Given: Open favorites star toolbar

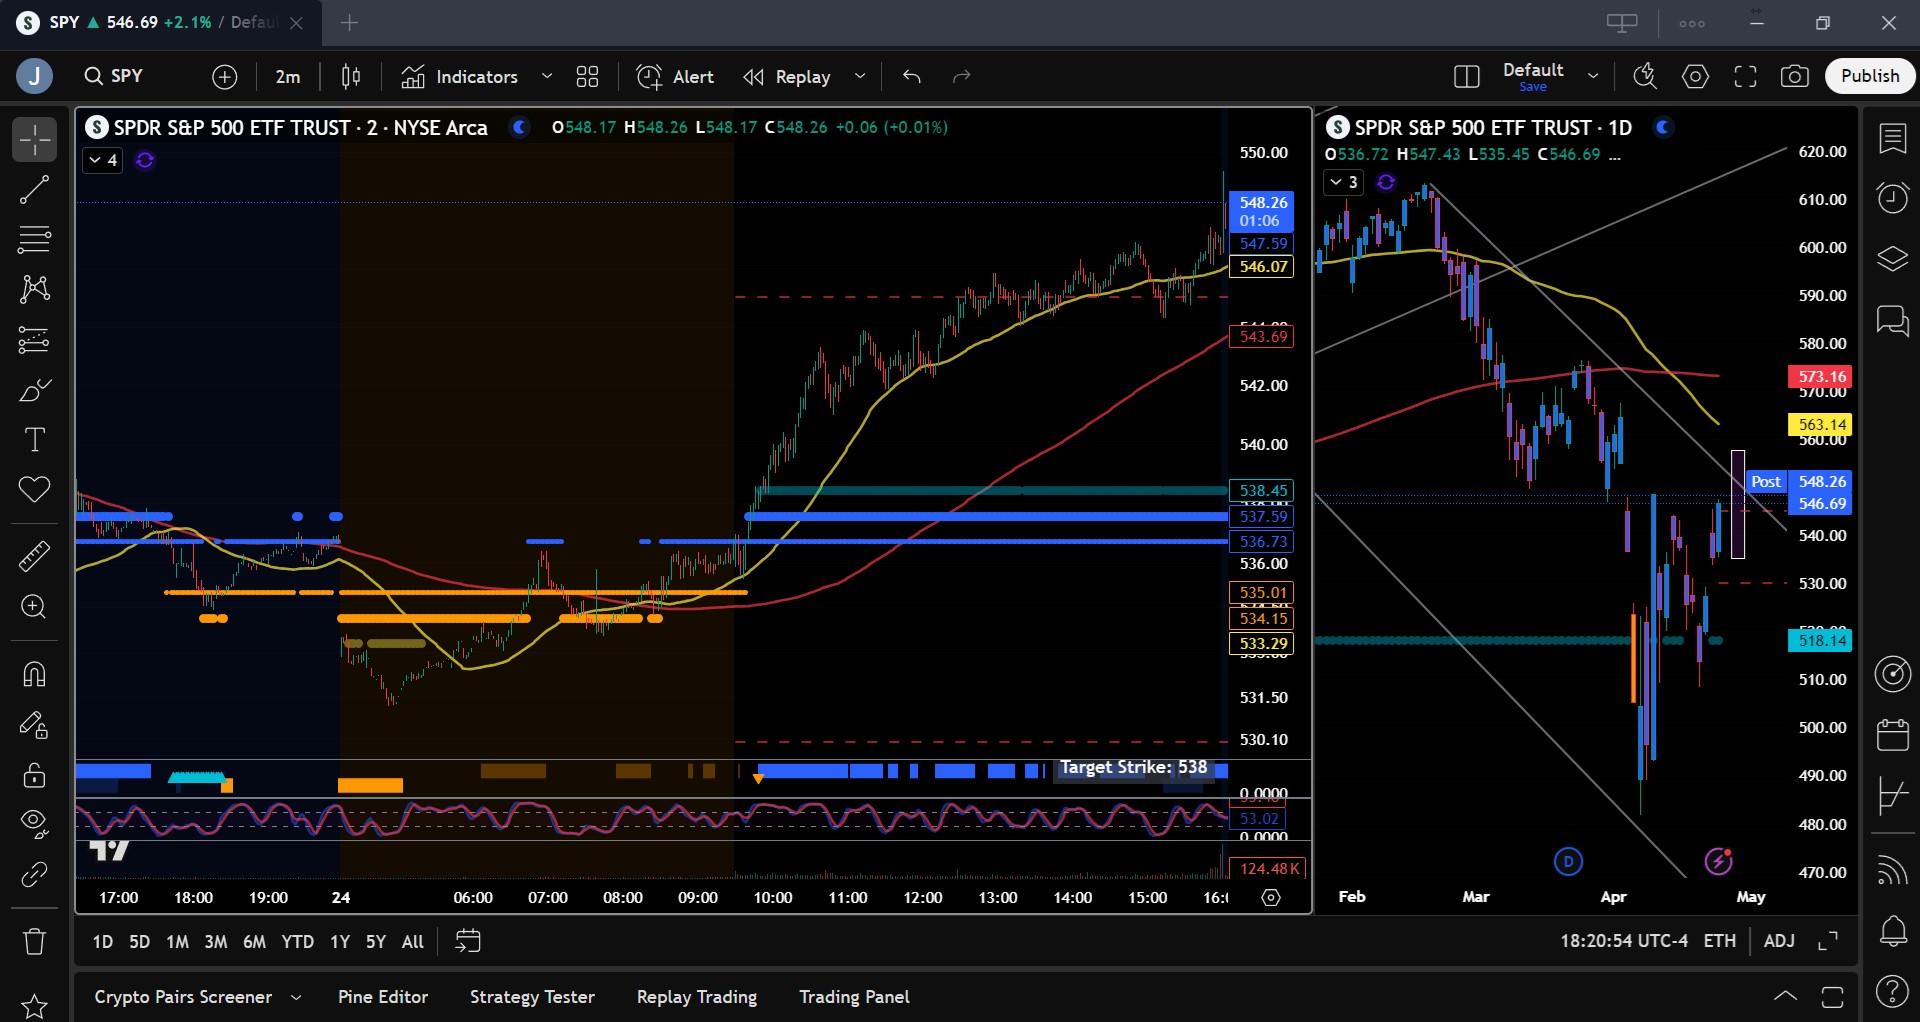Looking at the screenshot, I should tap(34, 1006).
